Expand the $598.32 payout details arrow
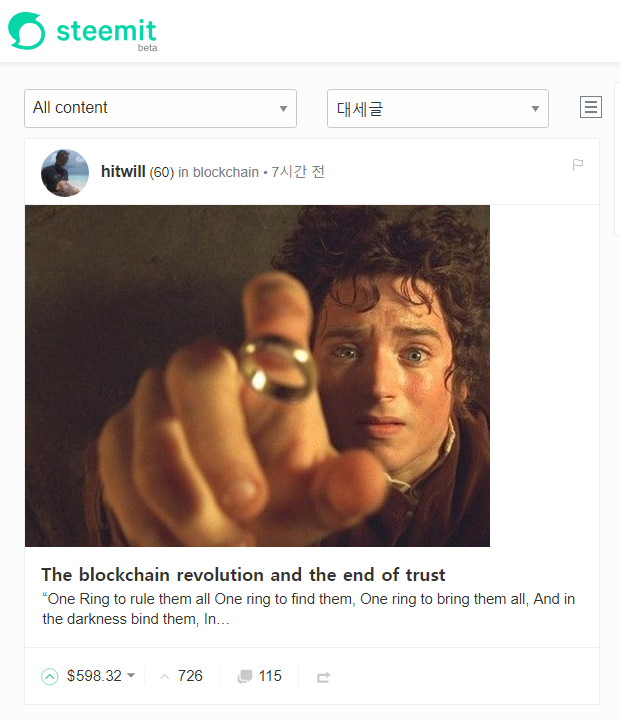620x720 pixels. (131, 675)
